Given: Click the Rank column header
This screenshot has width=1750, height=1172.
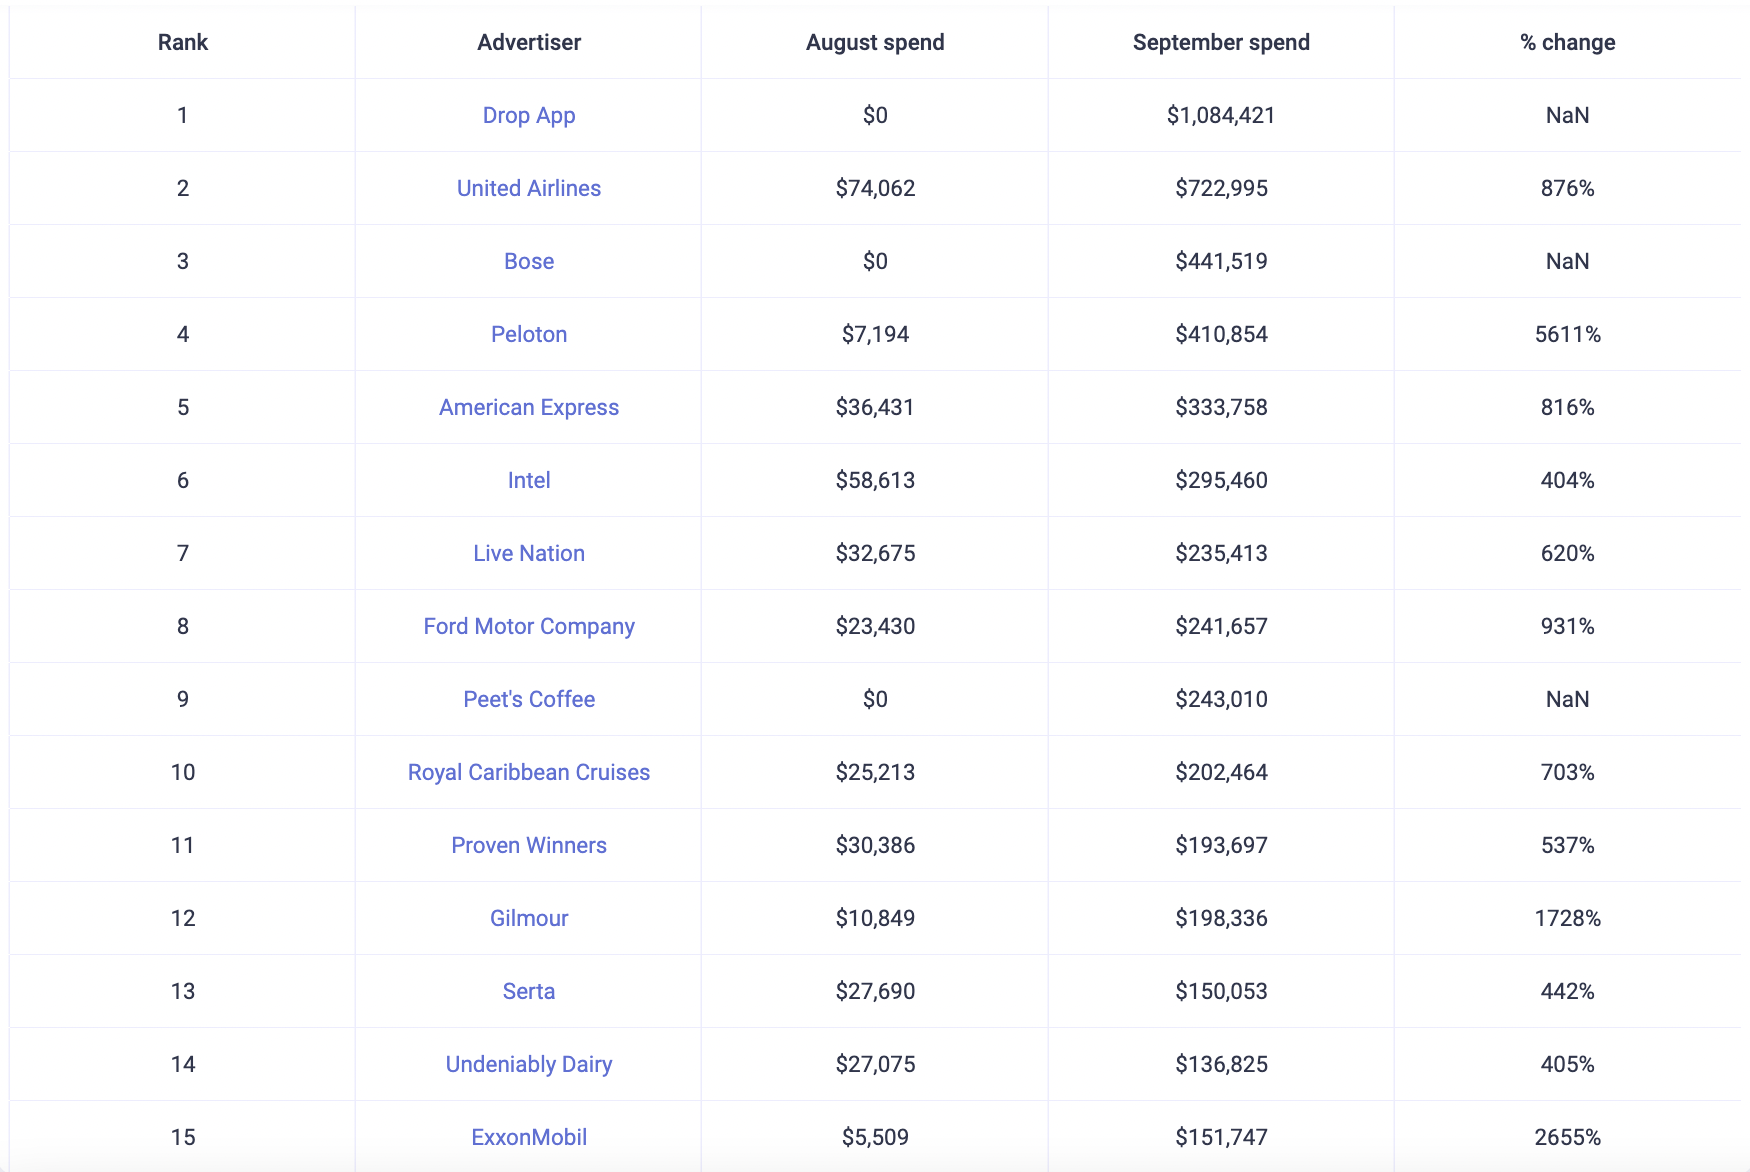Looking at the screenshot, I should pyautogui.click(x=183, y=42).
